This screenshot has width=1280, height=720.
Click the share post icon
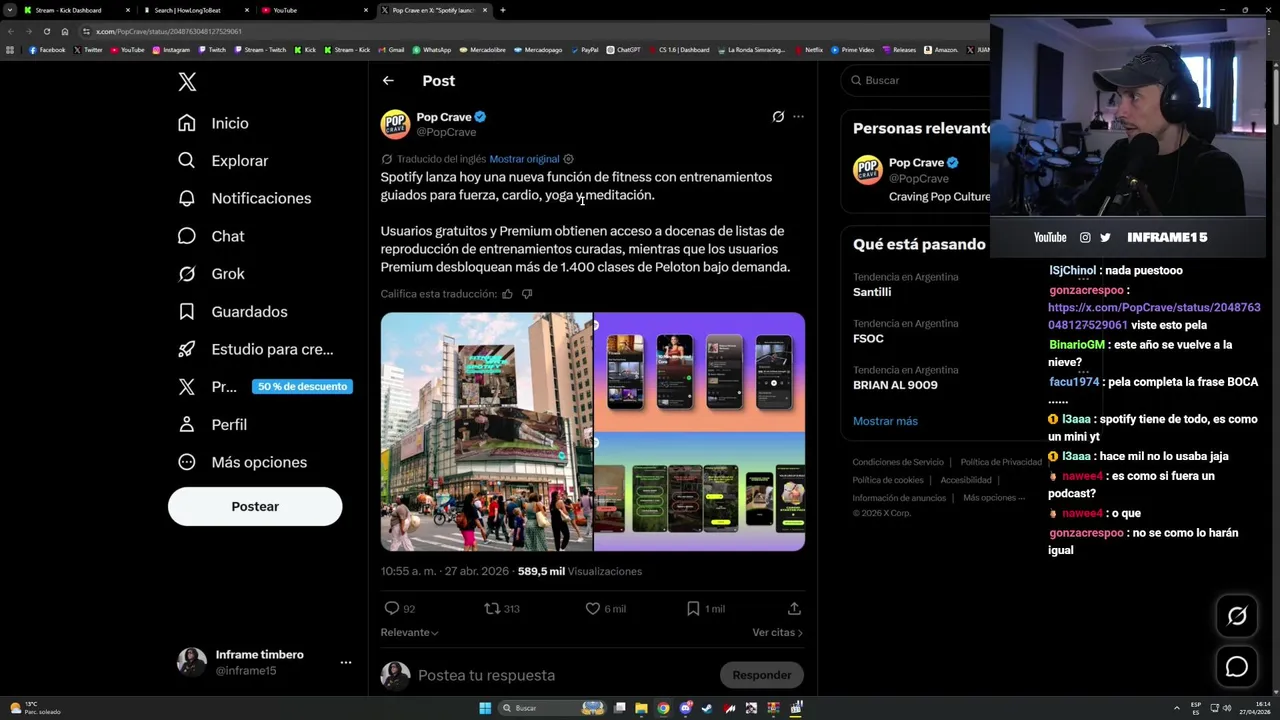point(794,608)
